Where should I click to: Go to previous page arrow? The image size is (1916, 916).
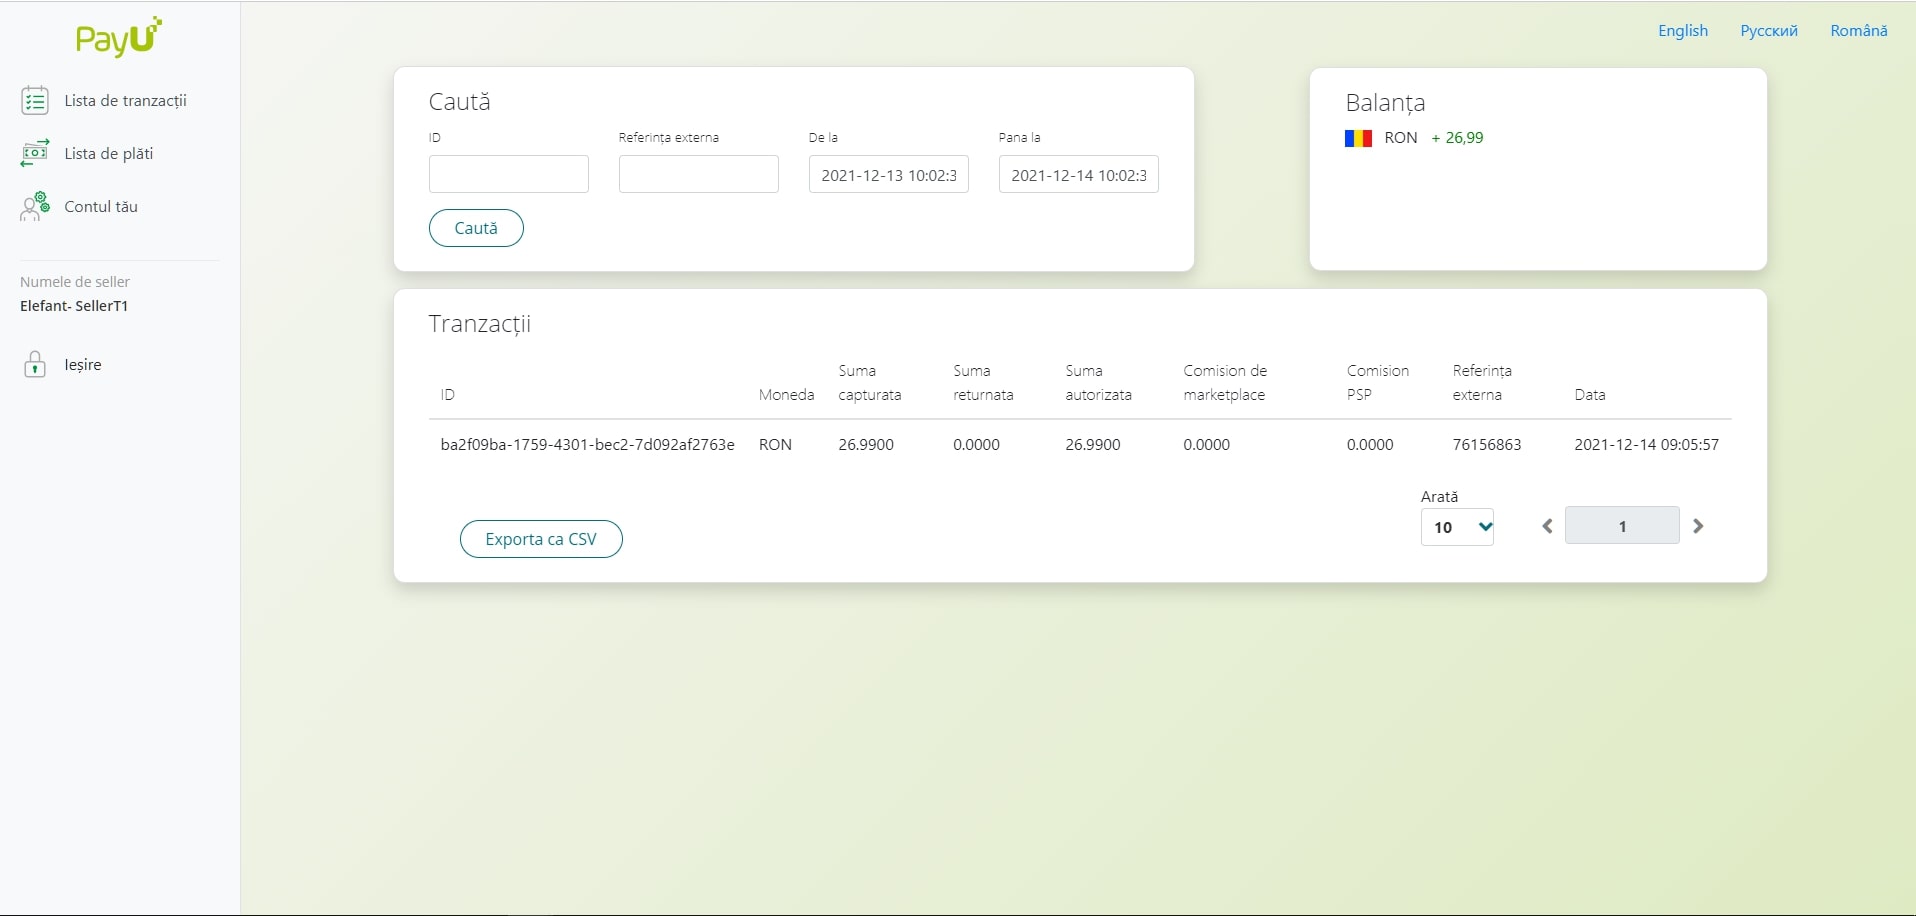(1547, 526)
